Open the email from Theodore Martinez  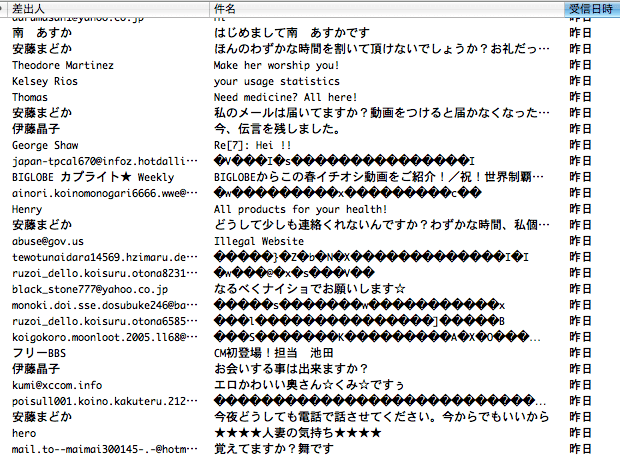62,65
